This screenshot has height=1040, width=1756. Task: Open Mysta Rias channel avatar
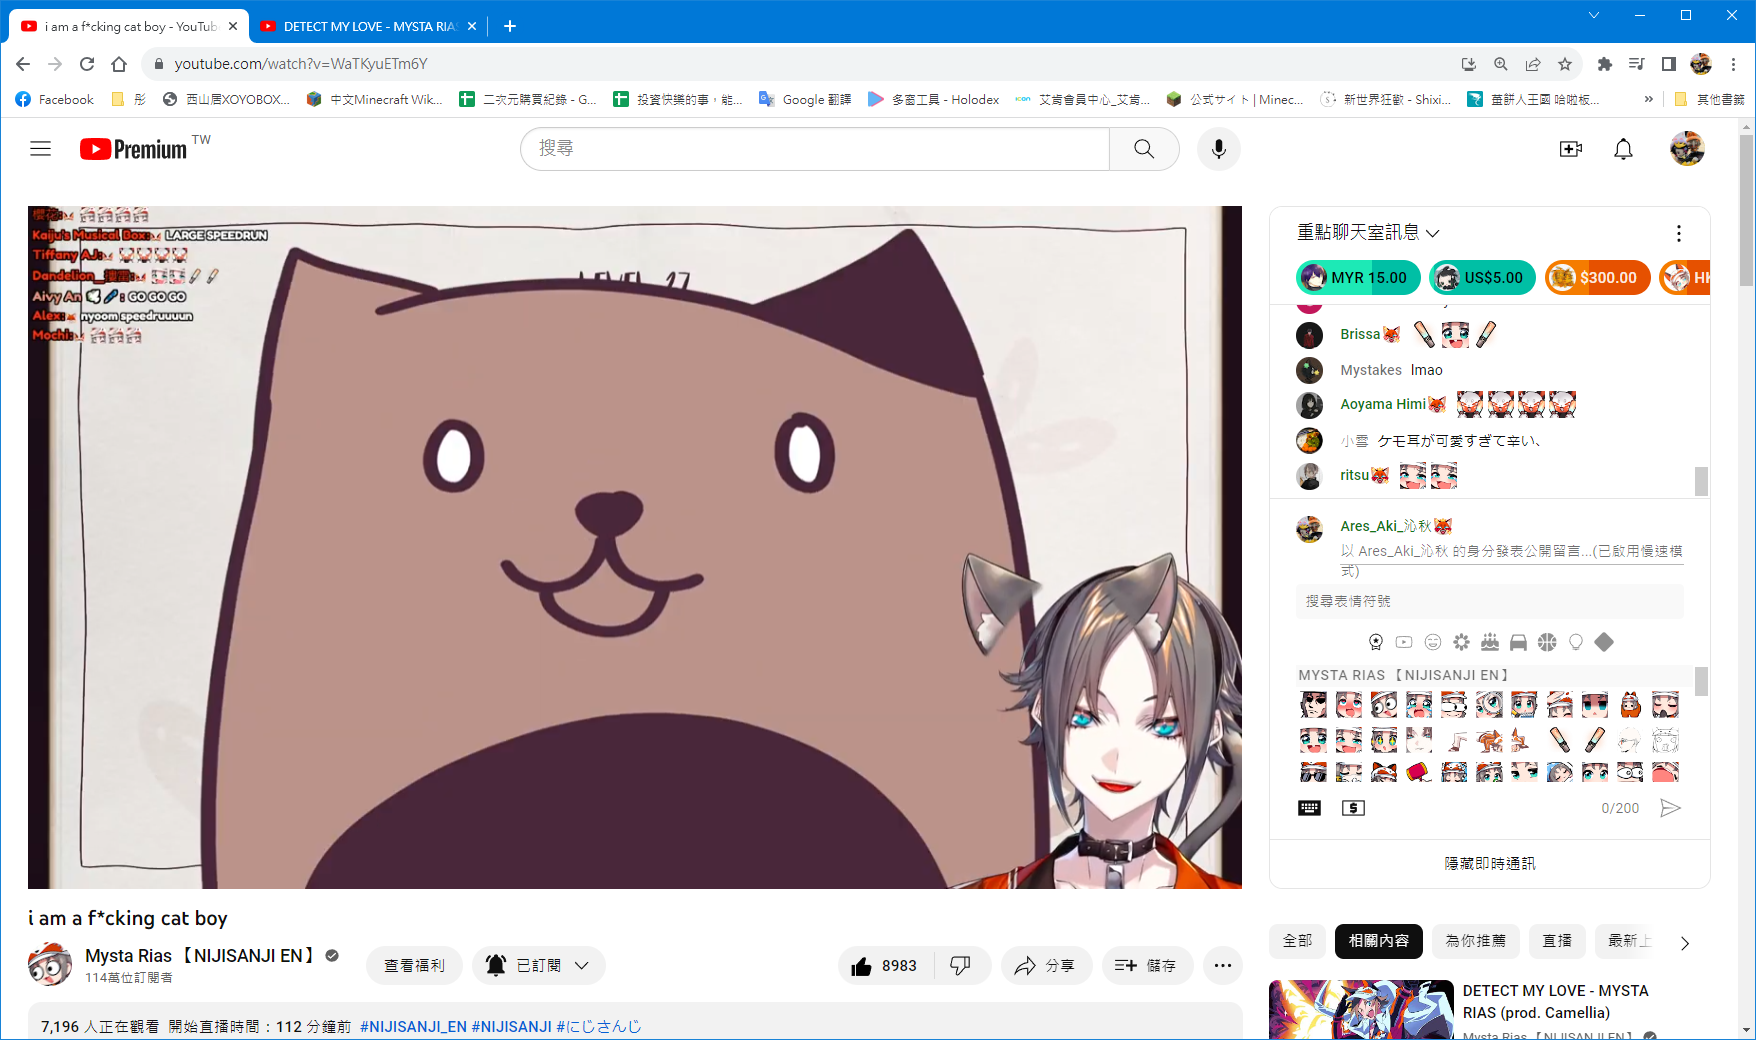coord(50,965)
